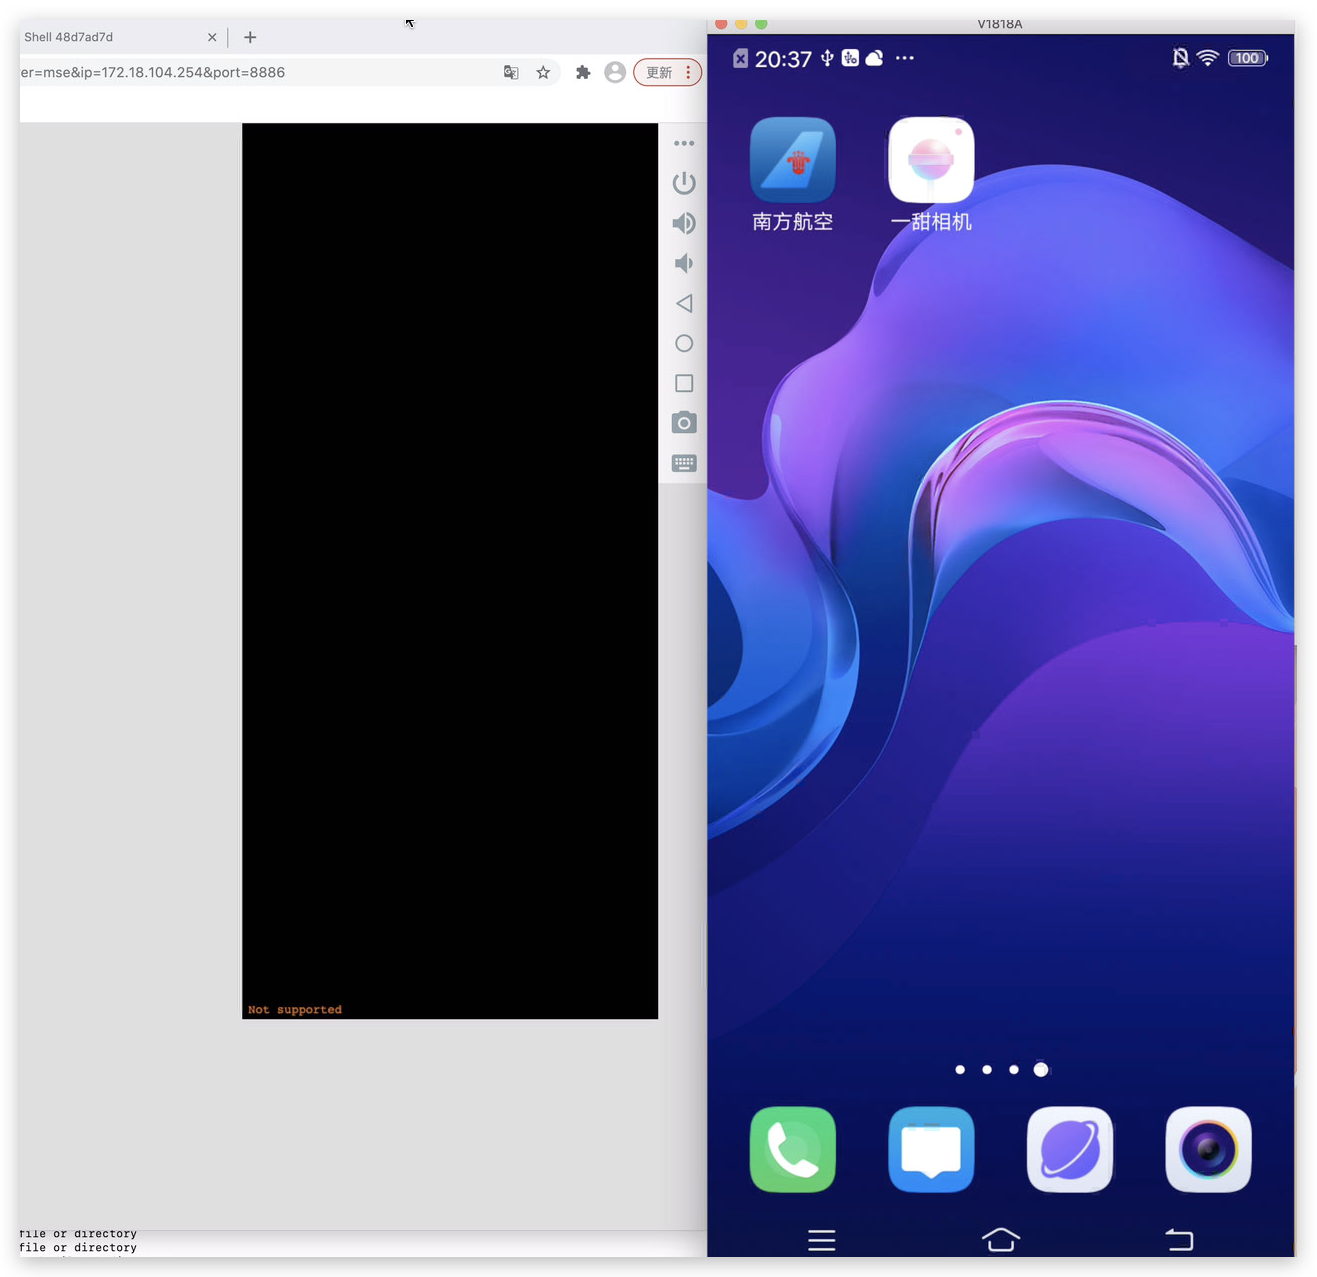Open the purple planet browser app
Image resolution: width=1317 pixels, height=1277 pixels.
[1070, 1149]
